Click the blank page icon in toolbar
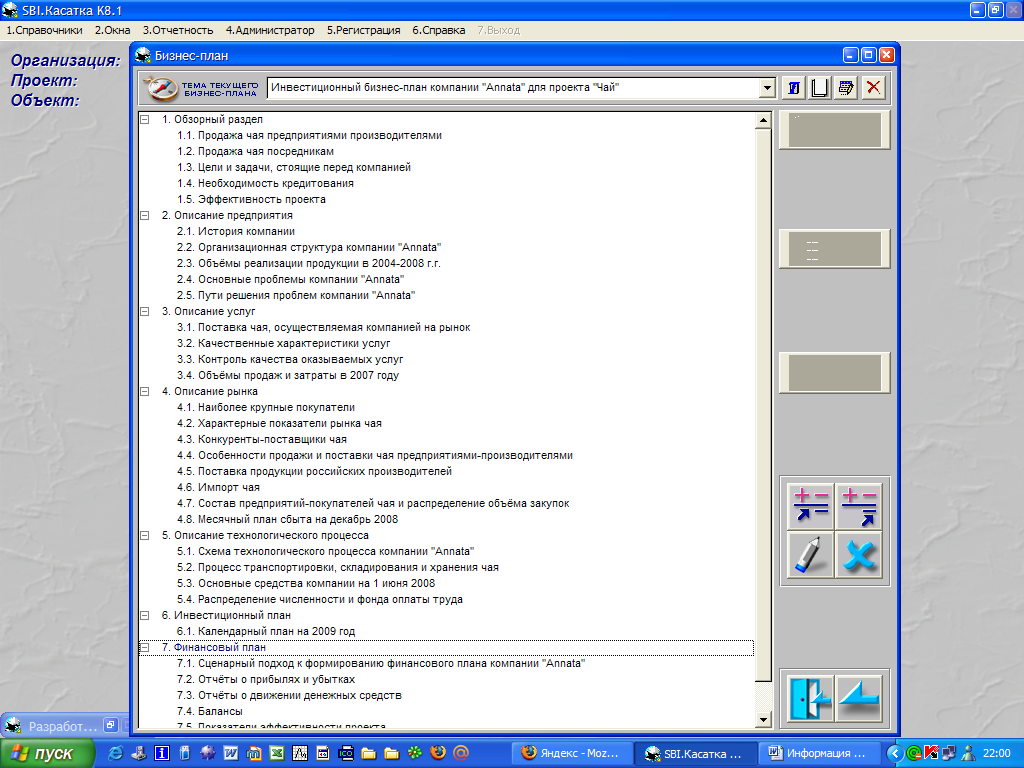Image resolution: width=1024 pixels, height=768 pixels. click(x=820, y=88)
